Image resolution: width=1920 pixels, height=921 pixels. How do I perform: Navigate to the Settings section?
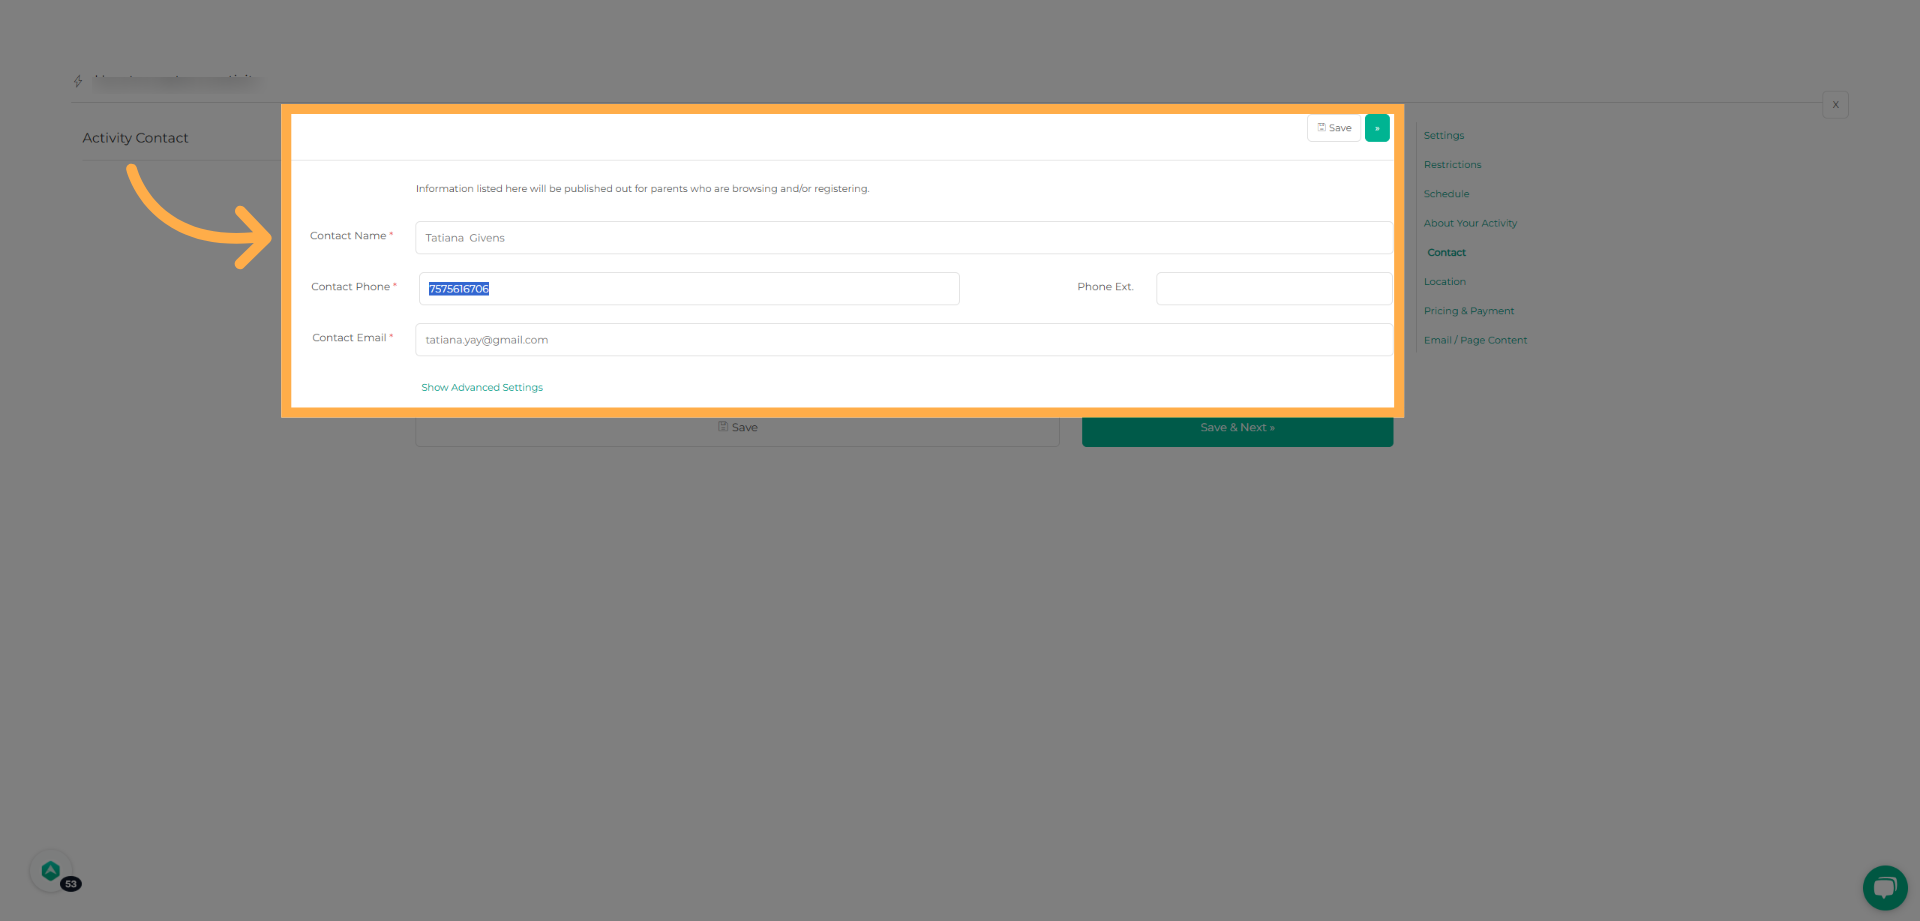point(1443,135)
